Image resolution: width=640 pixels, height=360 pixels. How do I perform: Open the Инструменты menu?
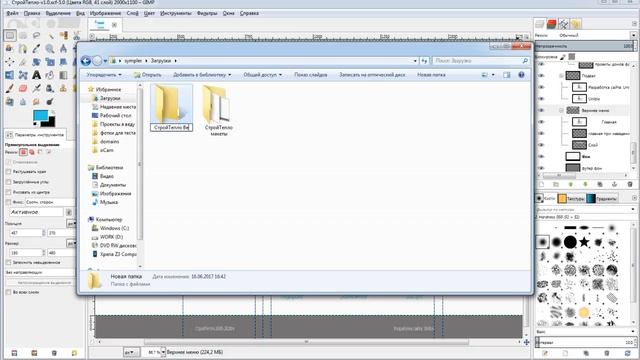(176, 13)
